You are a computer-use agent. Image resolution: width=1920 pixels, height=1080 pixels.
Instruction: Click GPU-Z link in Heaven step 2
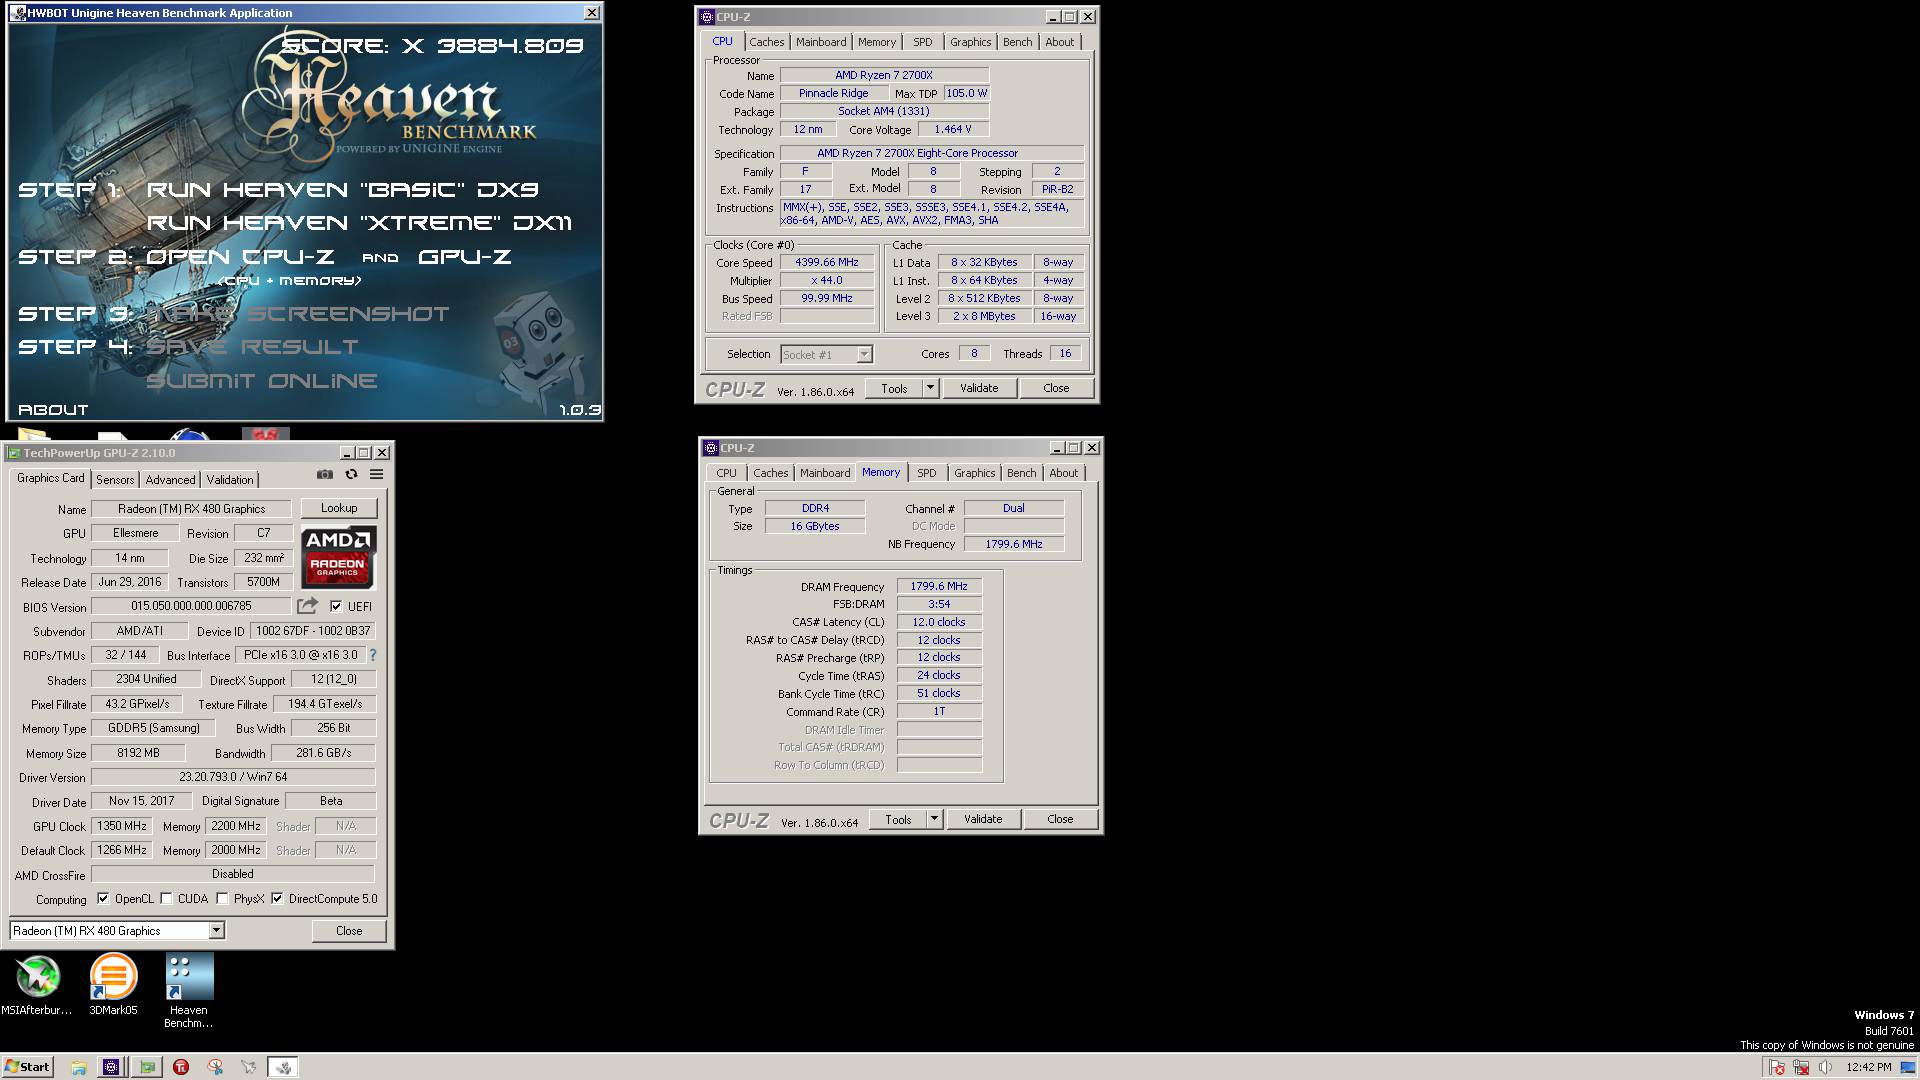(464, 257)
